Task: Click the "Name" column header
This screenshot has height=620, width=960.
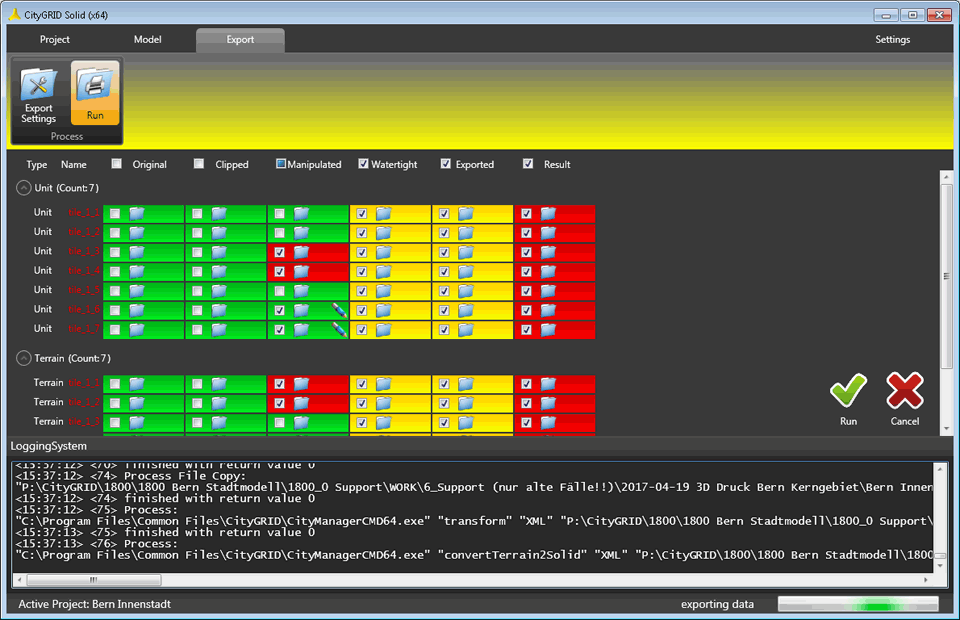Action: pyautogui.click(x=73, y=165)
